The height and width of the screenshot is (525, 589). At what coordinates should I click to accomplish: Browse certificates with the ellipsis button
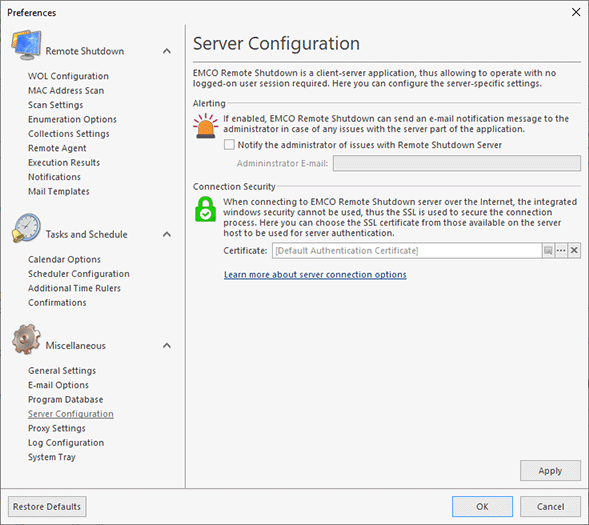point(561,250)
